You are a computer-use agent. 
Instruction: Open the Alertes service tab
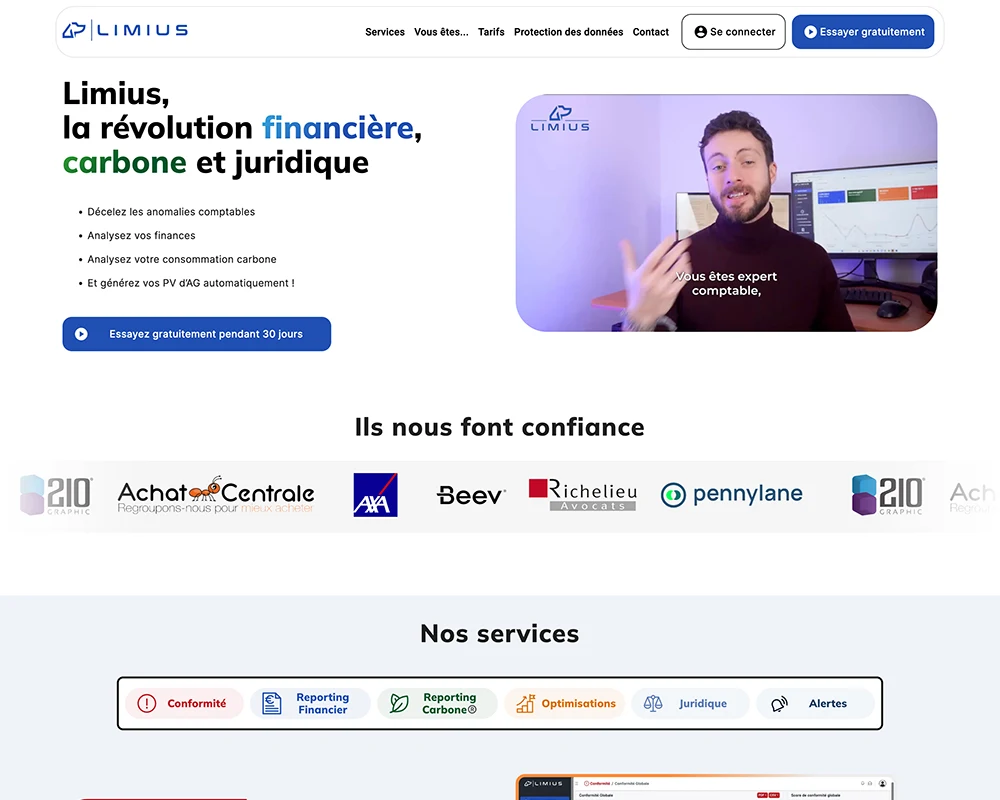815,704
